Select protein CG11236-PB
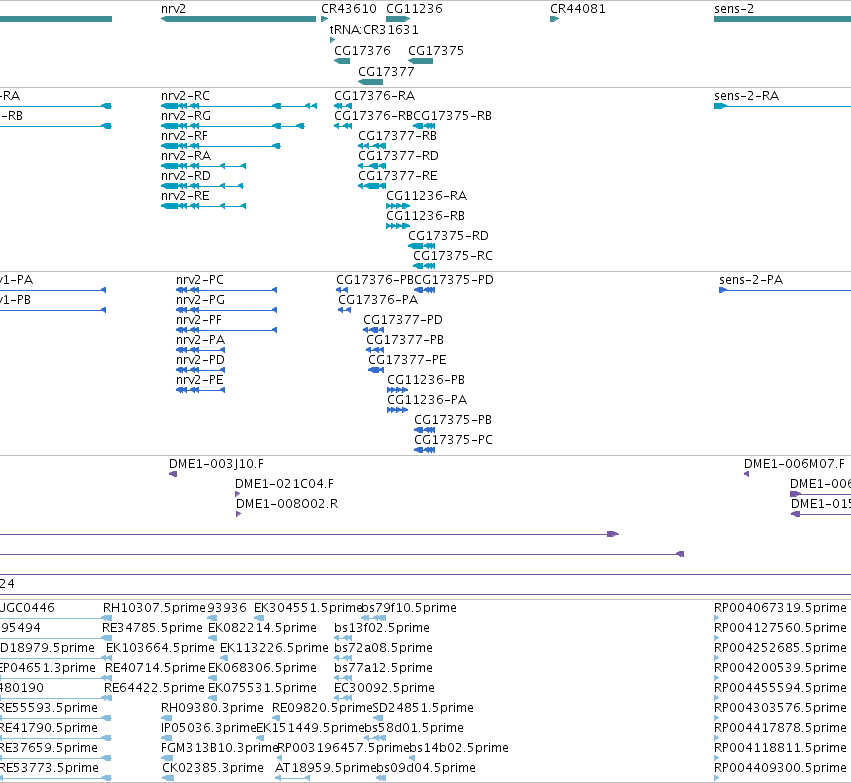Image resolution: width=851 pixels, height=783 pixels. pyautogui.click(x=426, y=381)
